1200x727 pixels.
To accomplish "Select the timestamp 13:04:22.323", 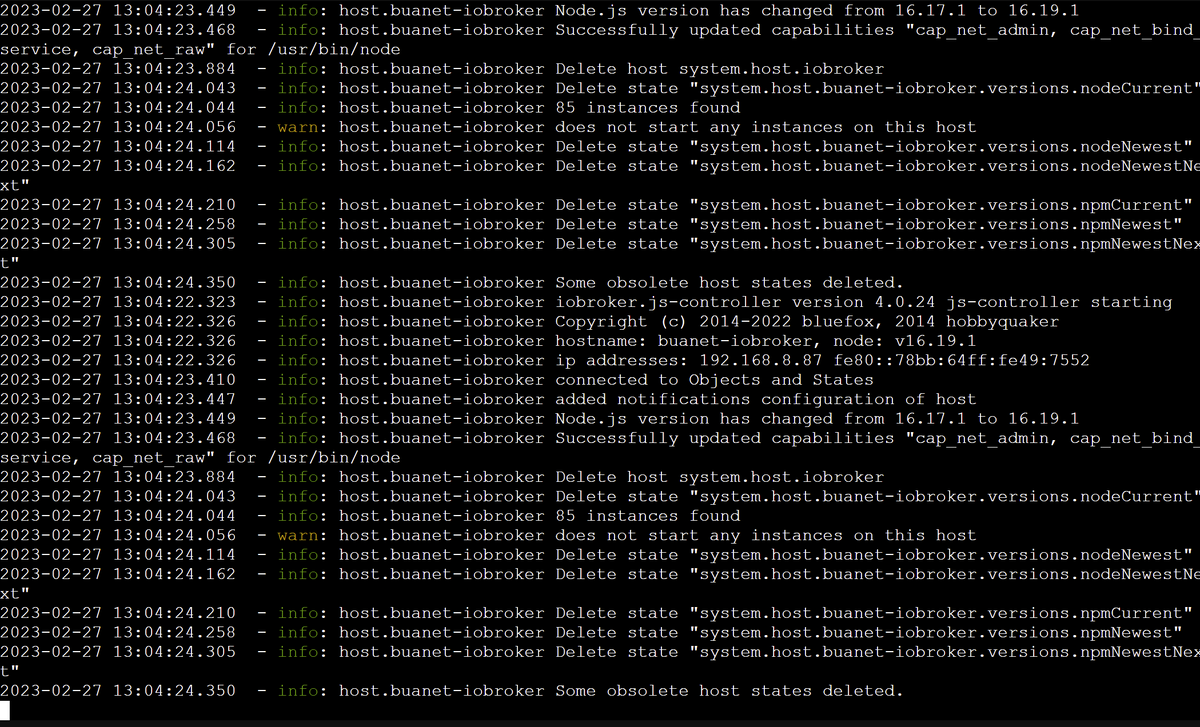I will (x=175, y=302).
